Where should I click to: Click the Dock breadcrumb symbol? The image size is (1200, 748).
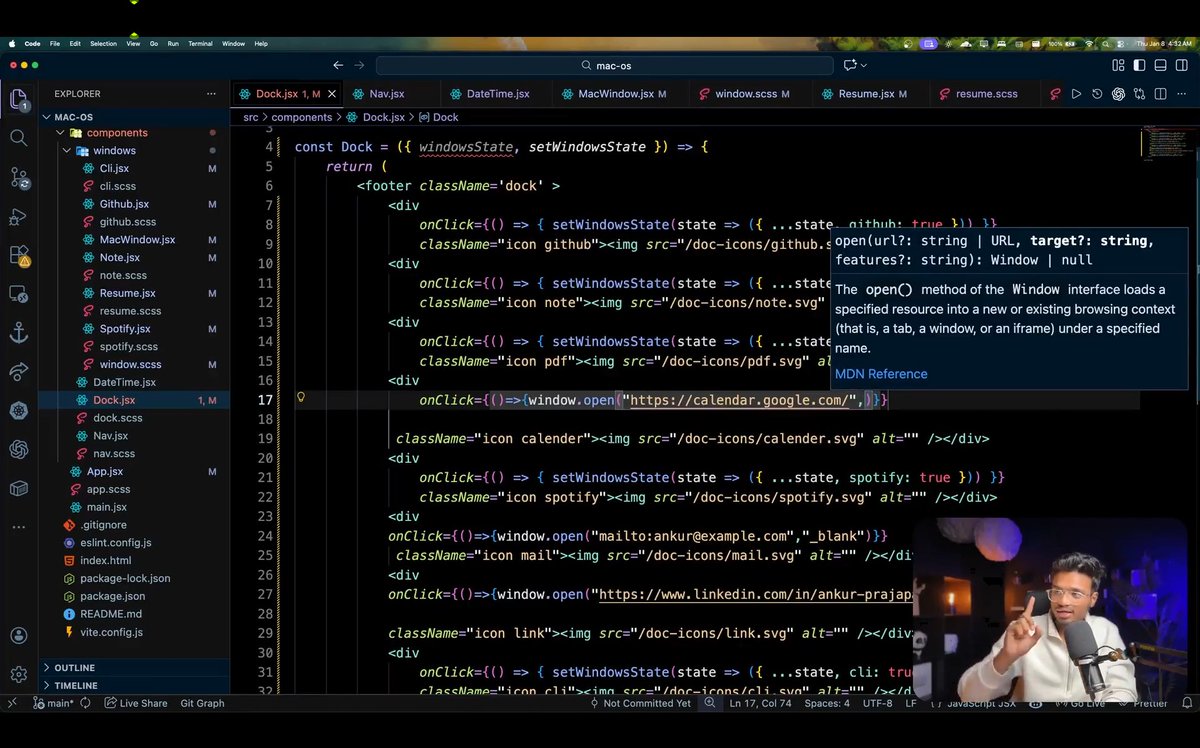438,117
